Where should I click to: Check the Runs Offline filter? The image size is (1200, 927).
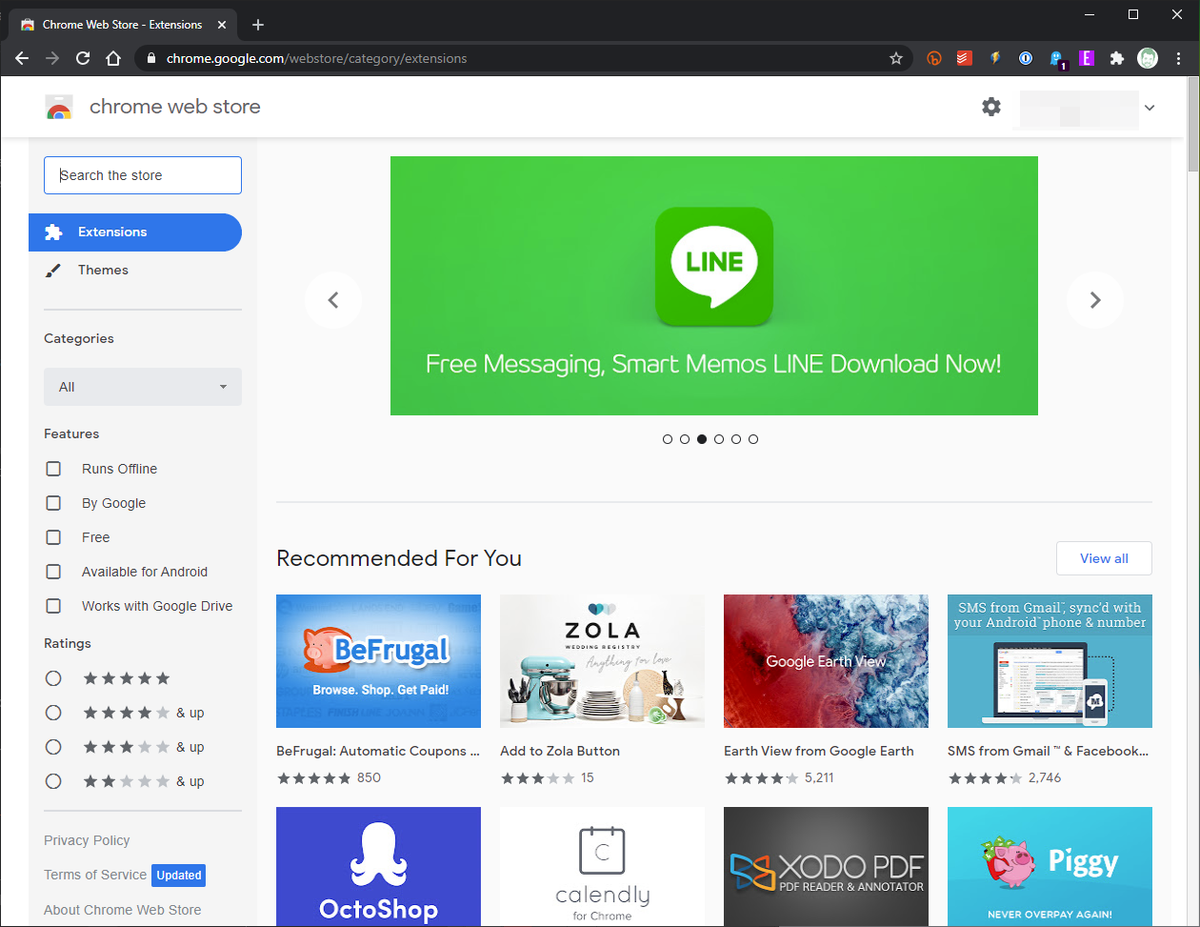point(53,468)
